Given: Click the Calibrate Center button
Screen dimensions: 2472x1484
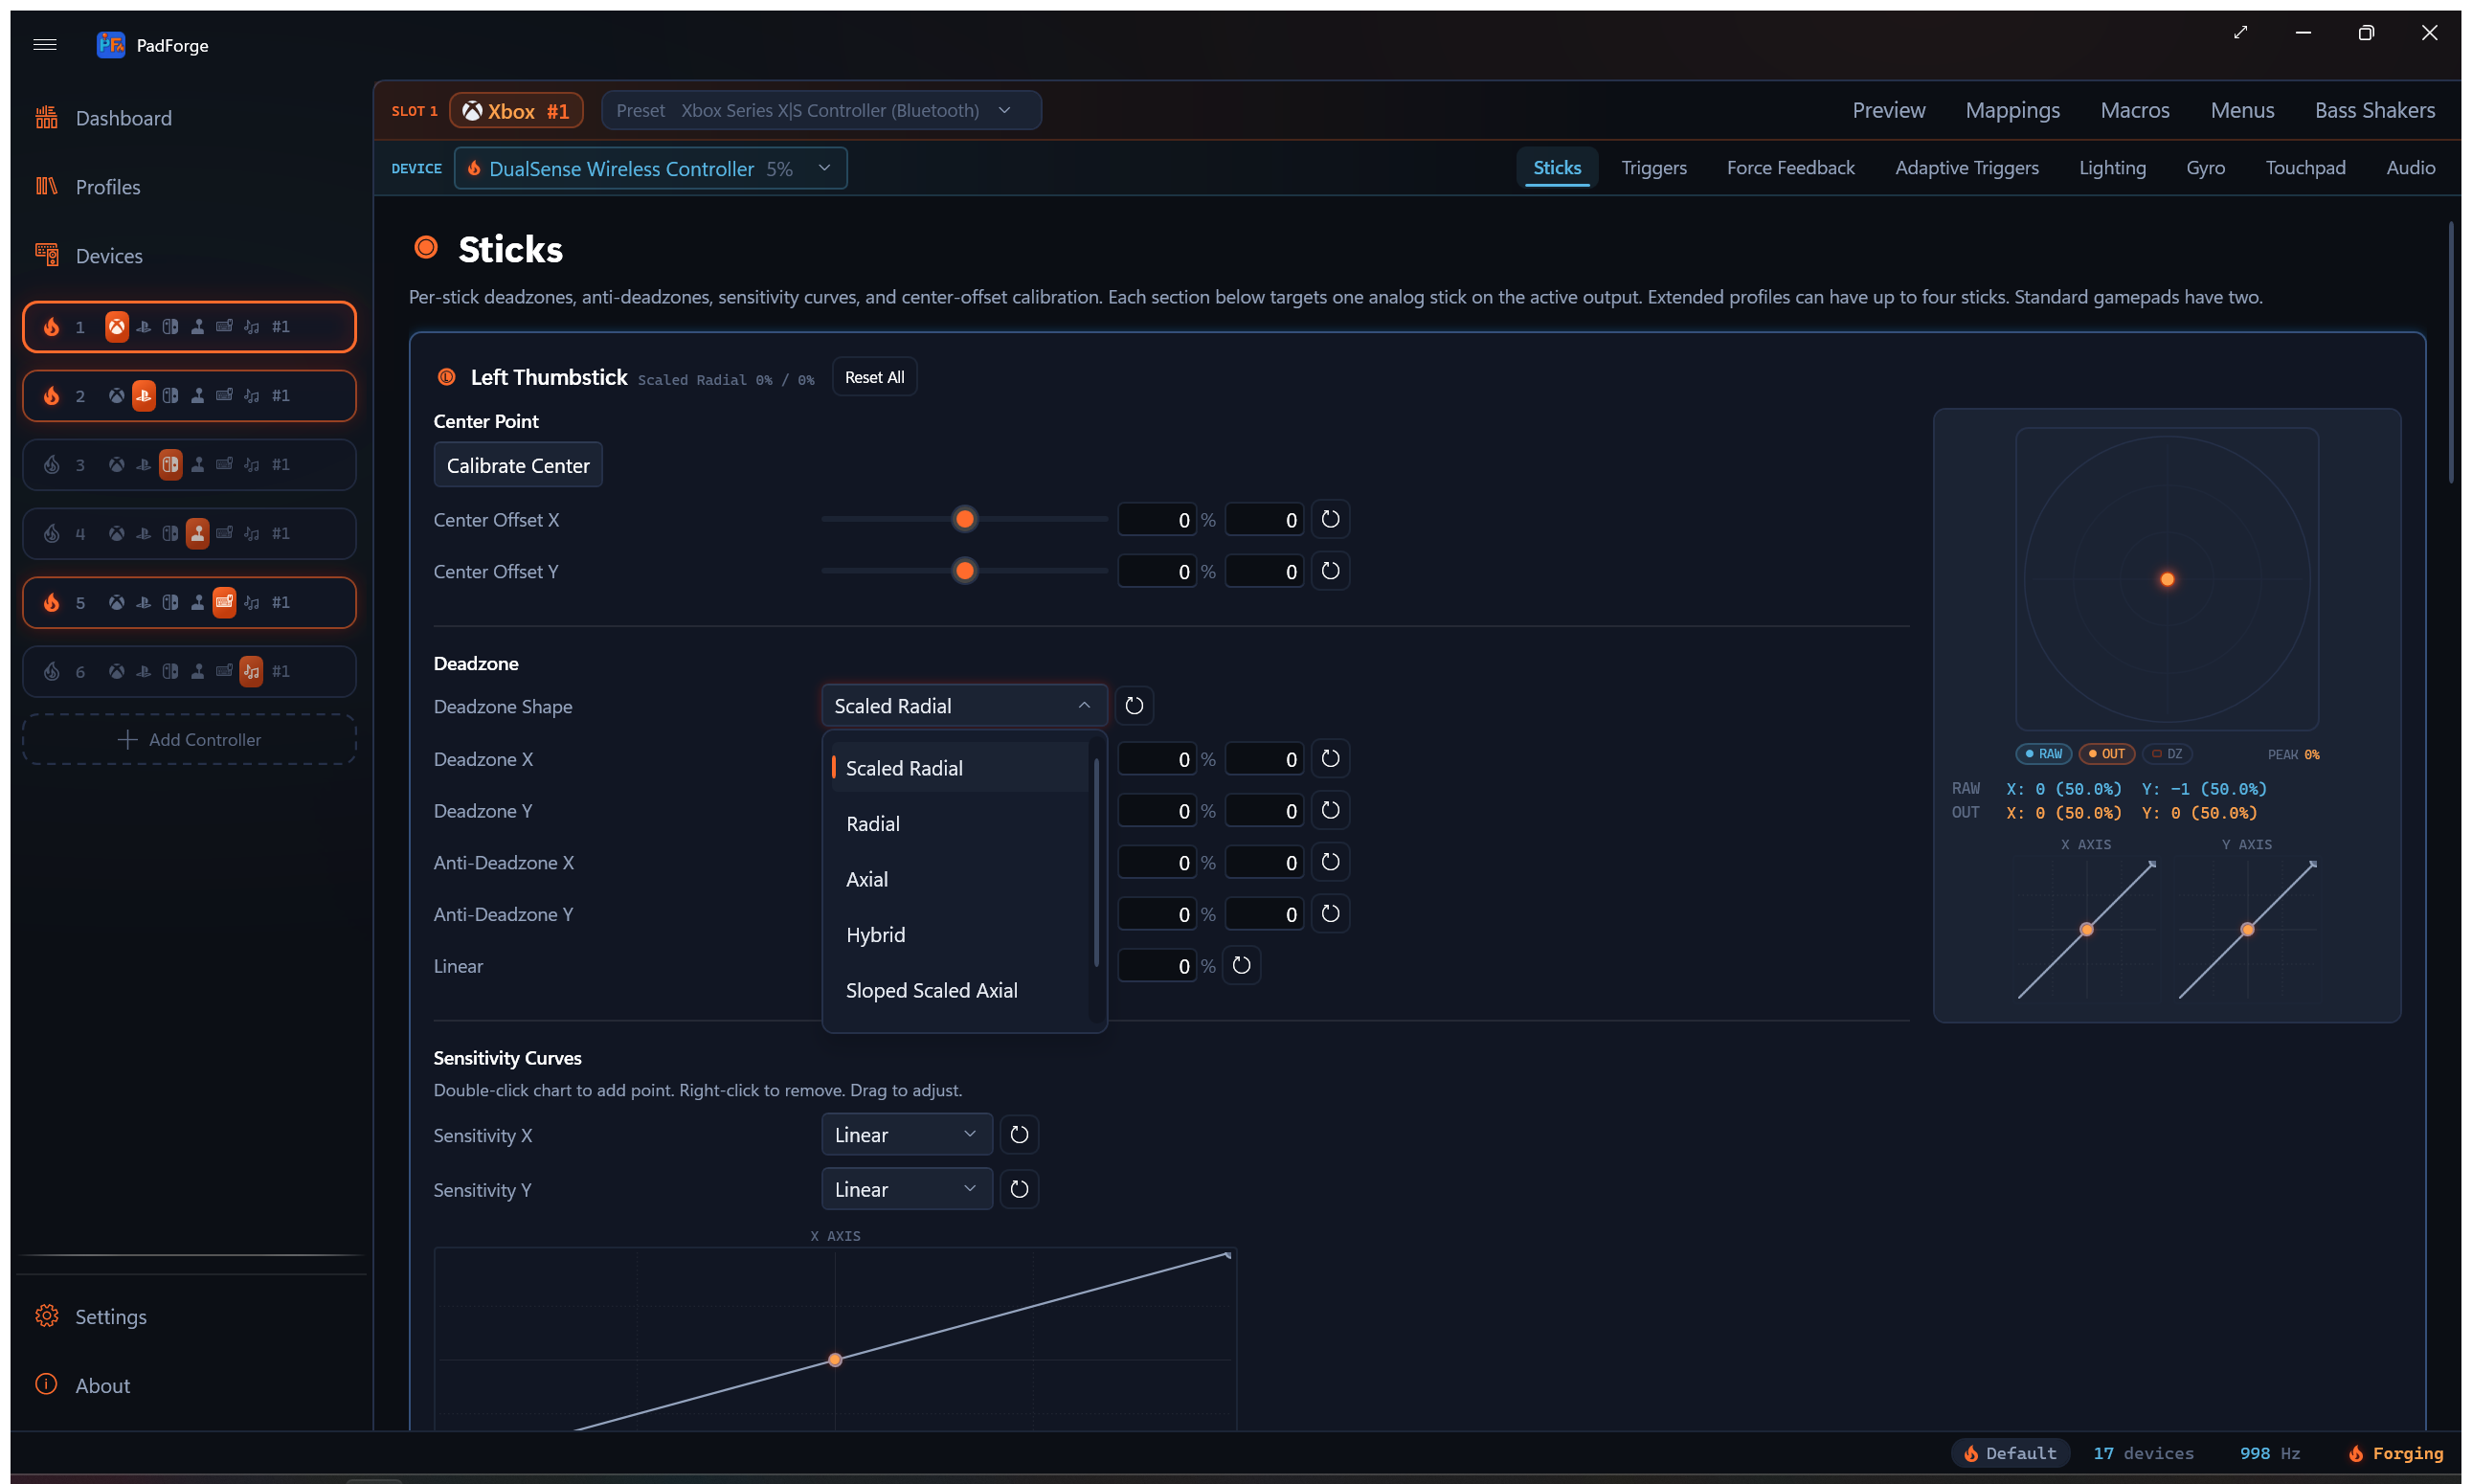Looking at the screenshot, I should click(518, 465).
